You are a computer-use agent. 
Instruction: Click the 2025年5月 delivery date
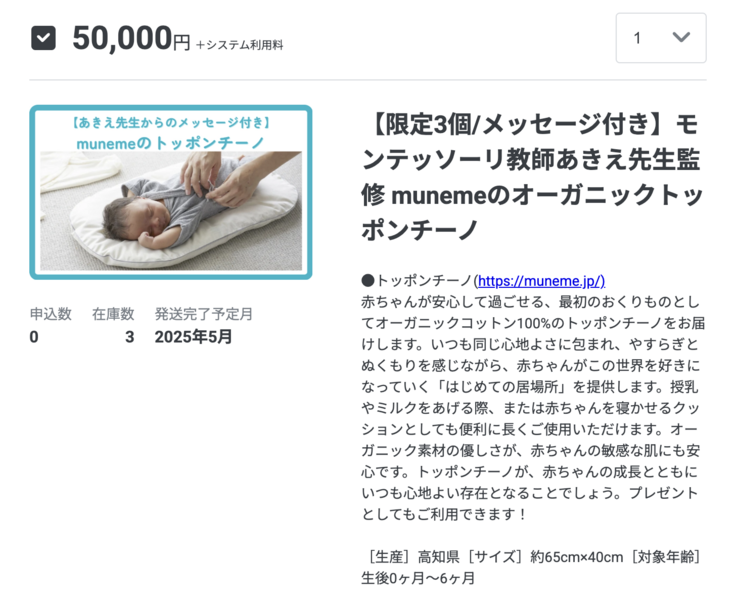(194, 337)
